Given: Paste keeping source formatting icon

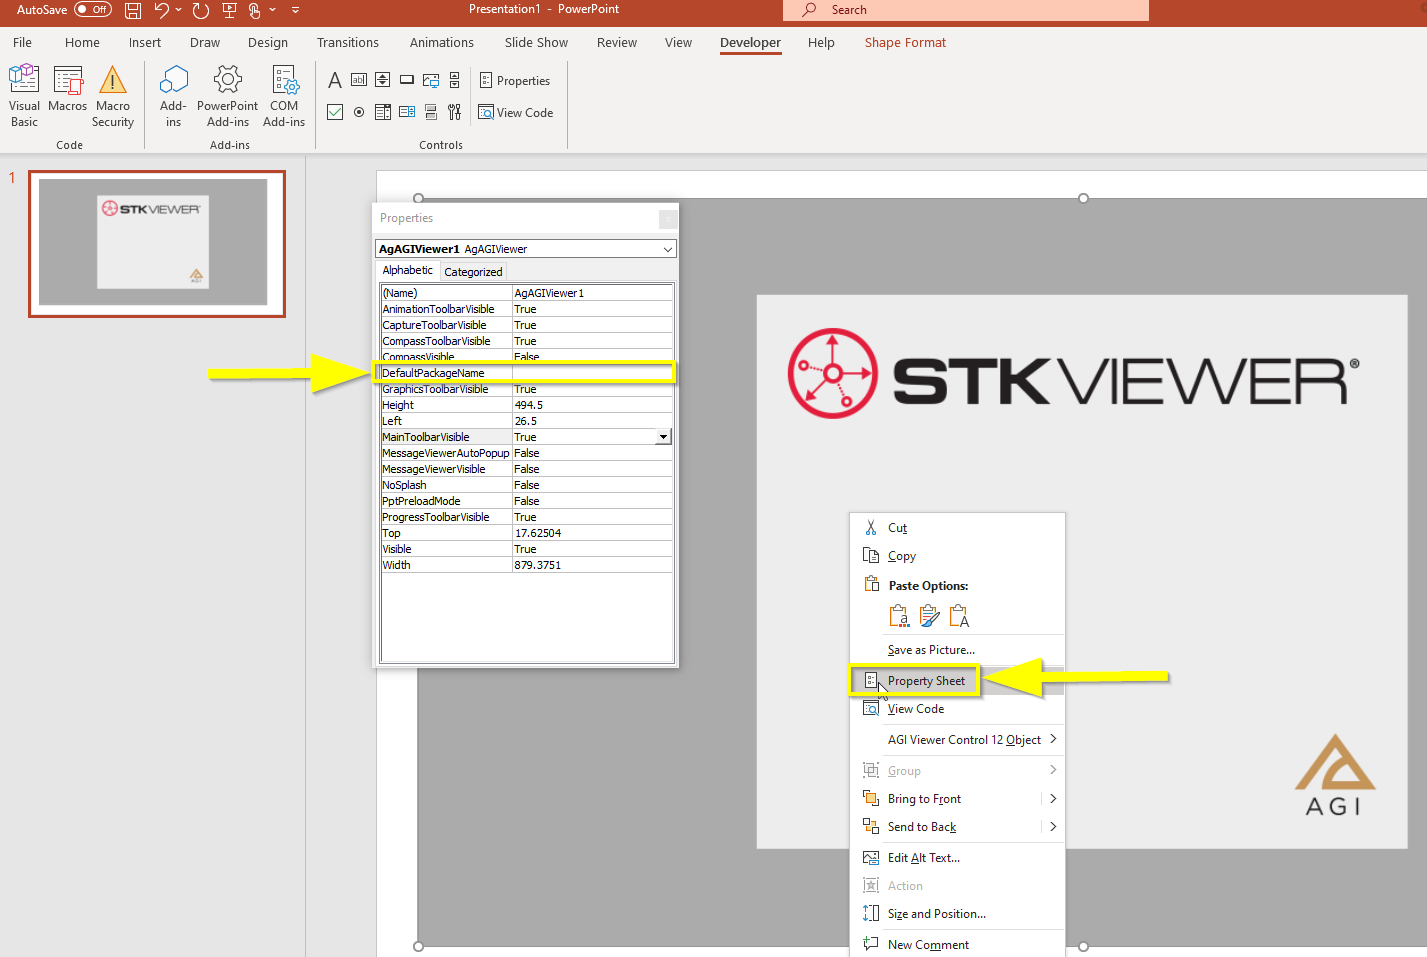Looking at the screenshot, I should click(x=929, y=616).
